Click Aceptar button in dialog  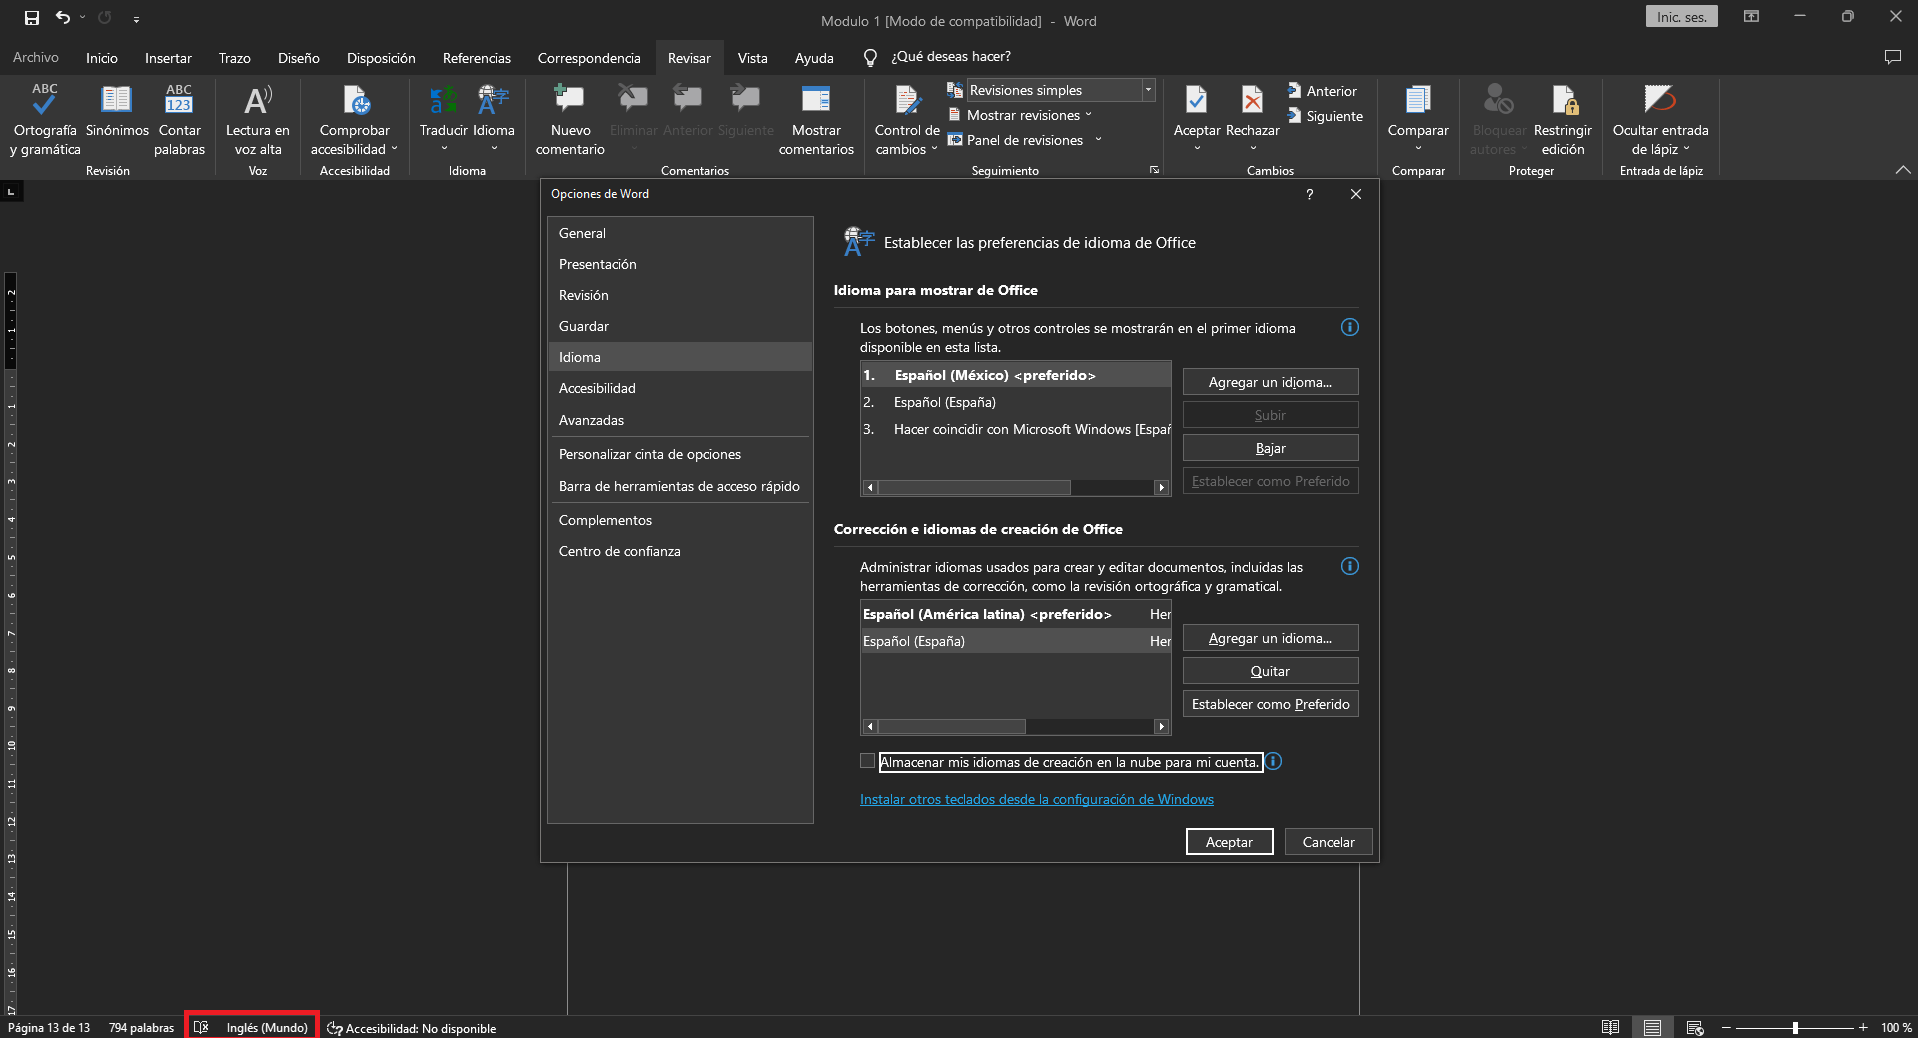(1229, 842)
